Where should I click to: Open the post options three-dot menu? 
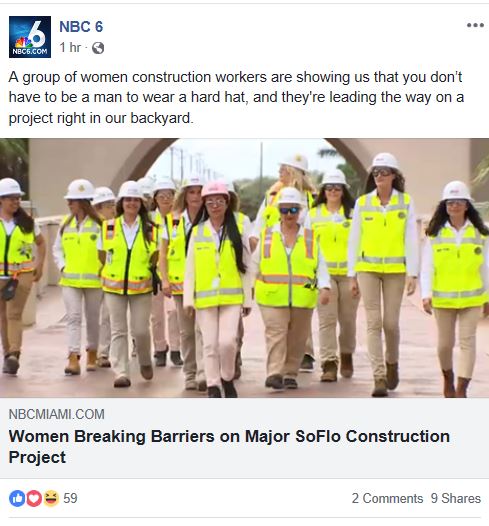pos(475,25)
